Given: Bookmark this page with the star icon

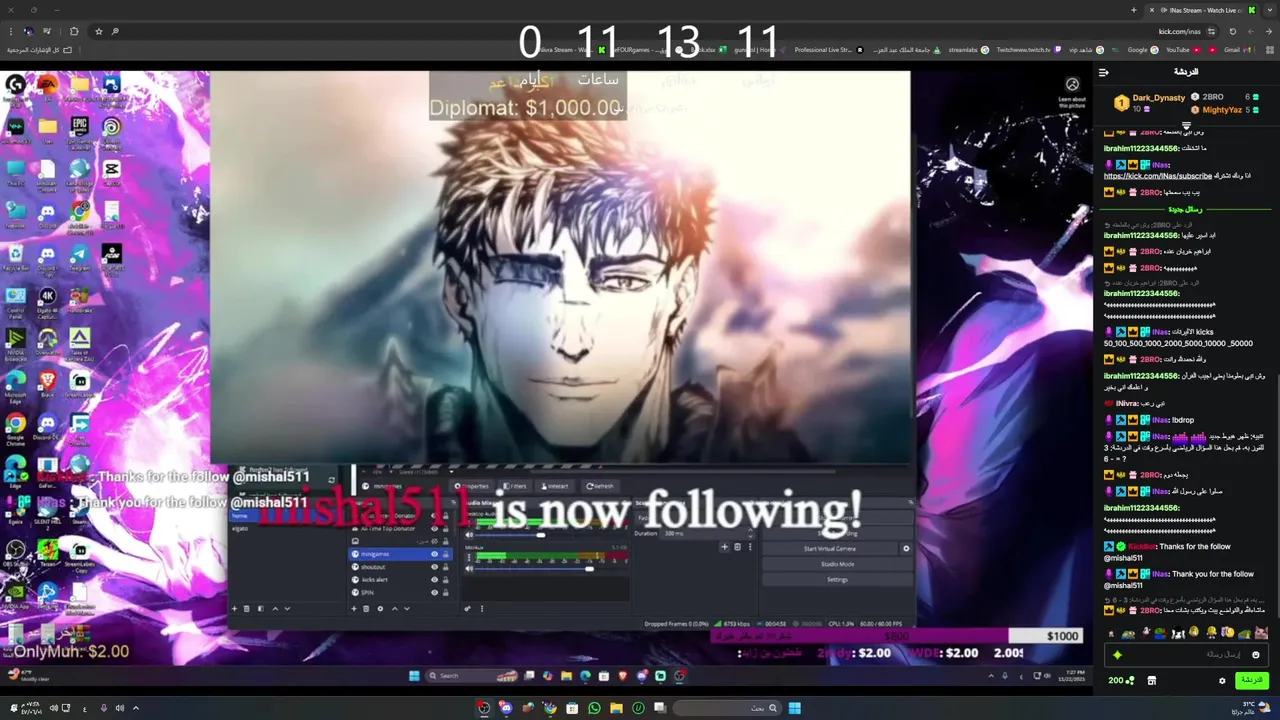Looking at the screenshot, I should click(x=98, y=31).
